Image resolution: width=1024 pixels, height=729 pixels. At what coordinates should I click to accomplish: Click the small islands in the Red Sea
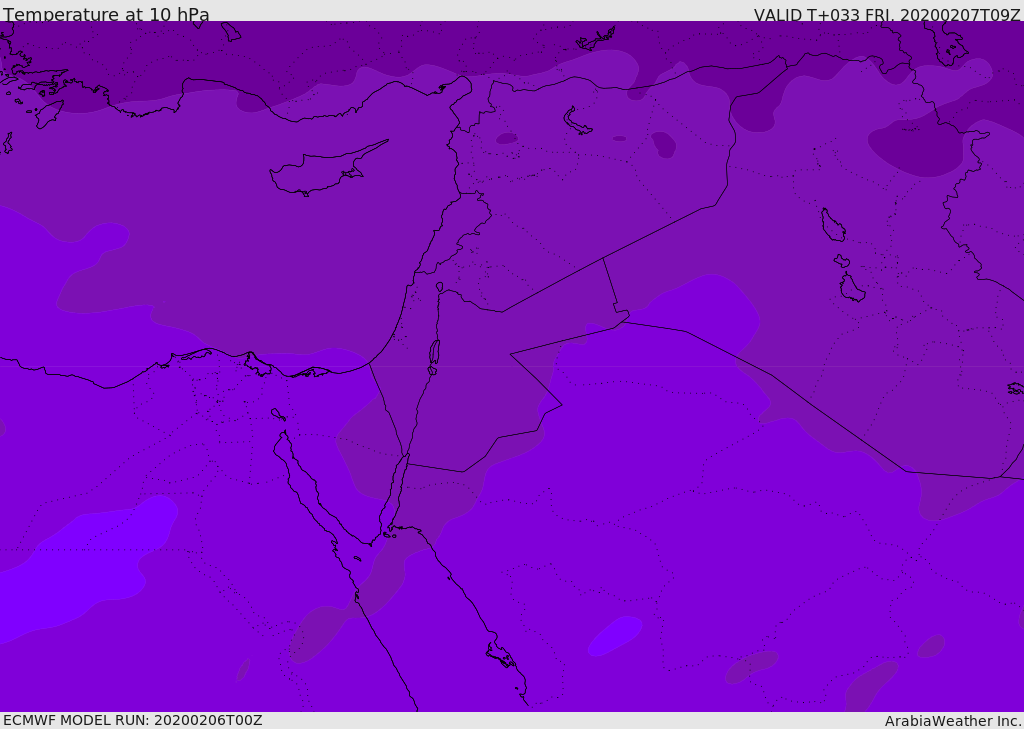coord(500,656)
